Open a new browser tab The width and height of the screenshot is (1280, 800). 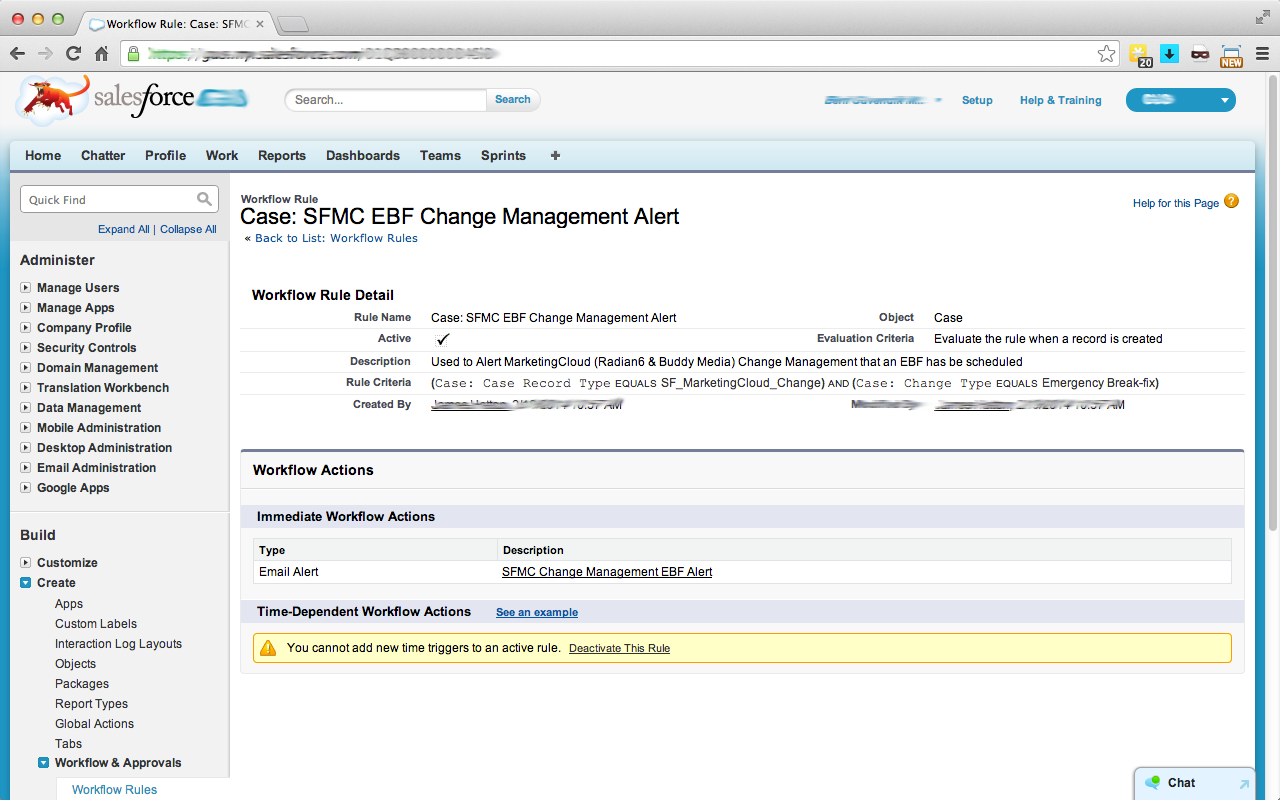(x=293, y=23)
